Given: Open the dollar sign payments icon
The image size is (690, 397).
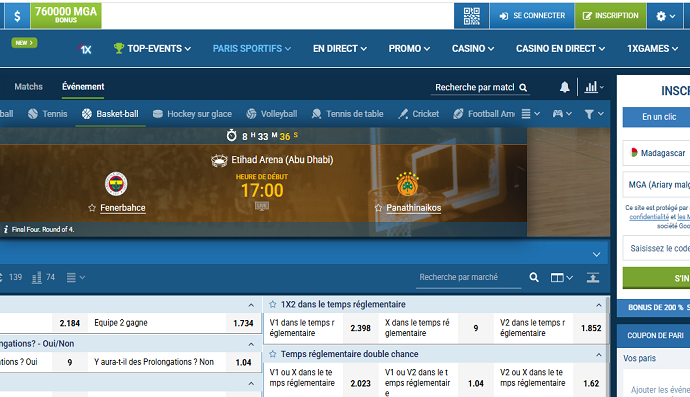Looking at the screenshot, I should pos(17,16).
